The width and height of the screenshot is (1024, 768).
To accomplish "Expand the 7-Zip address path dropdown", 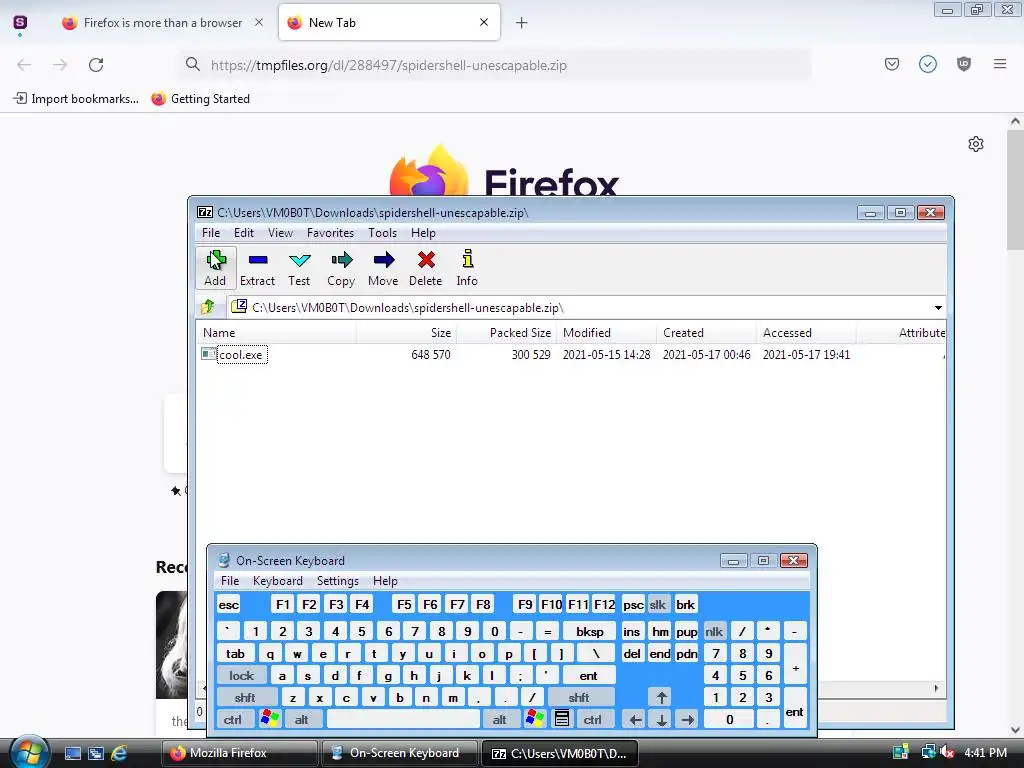I will pos(938,308).
